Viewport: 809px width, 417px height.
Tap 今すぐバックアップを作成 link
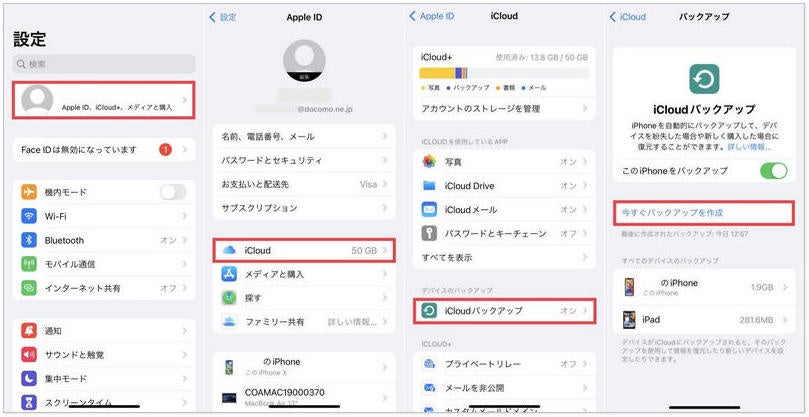pos(672,213)
